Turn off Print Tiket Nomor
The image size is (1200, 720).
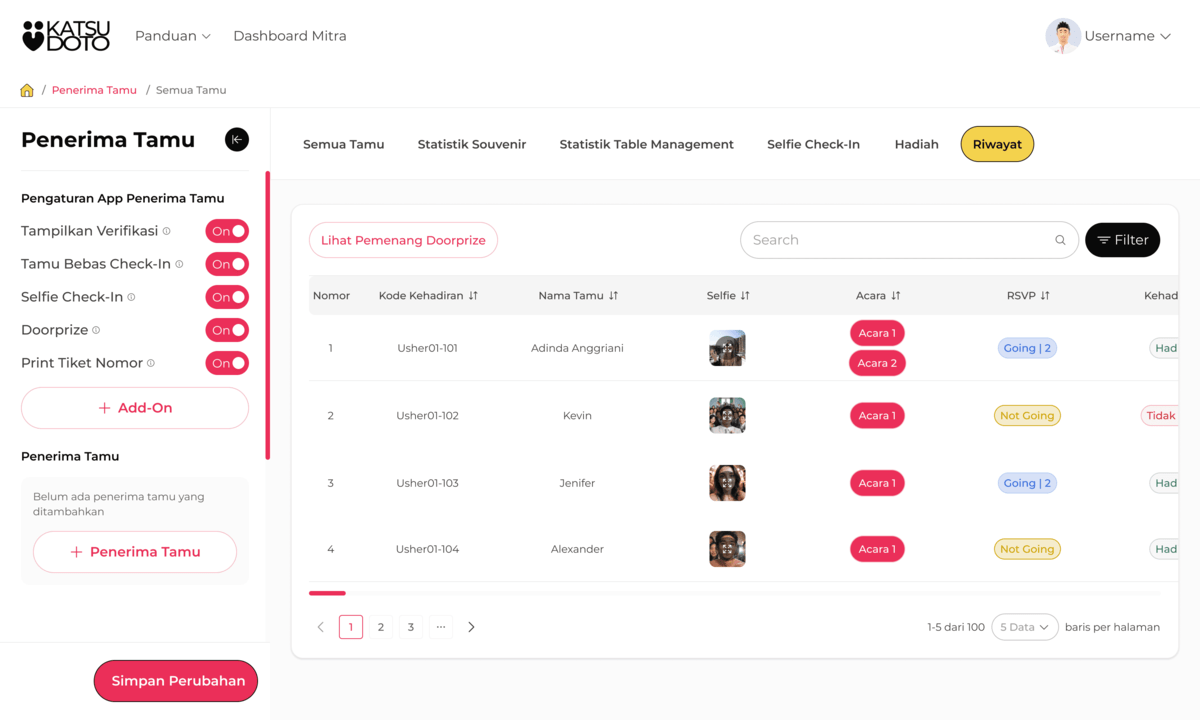(227, 363)
